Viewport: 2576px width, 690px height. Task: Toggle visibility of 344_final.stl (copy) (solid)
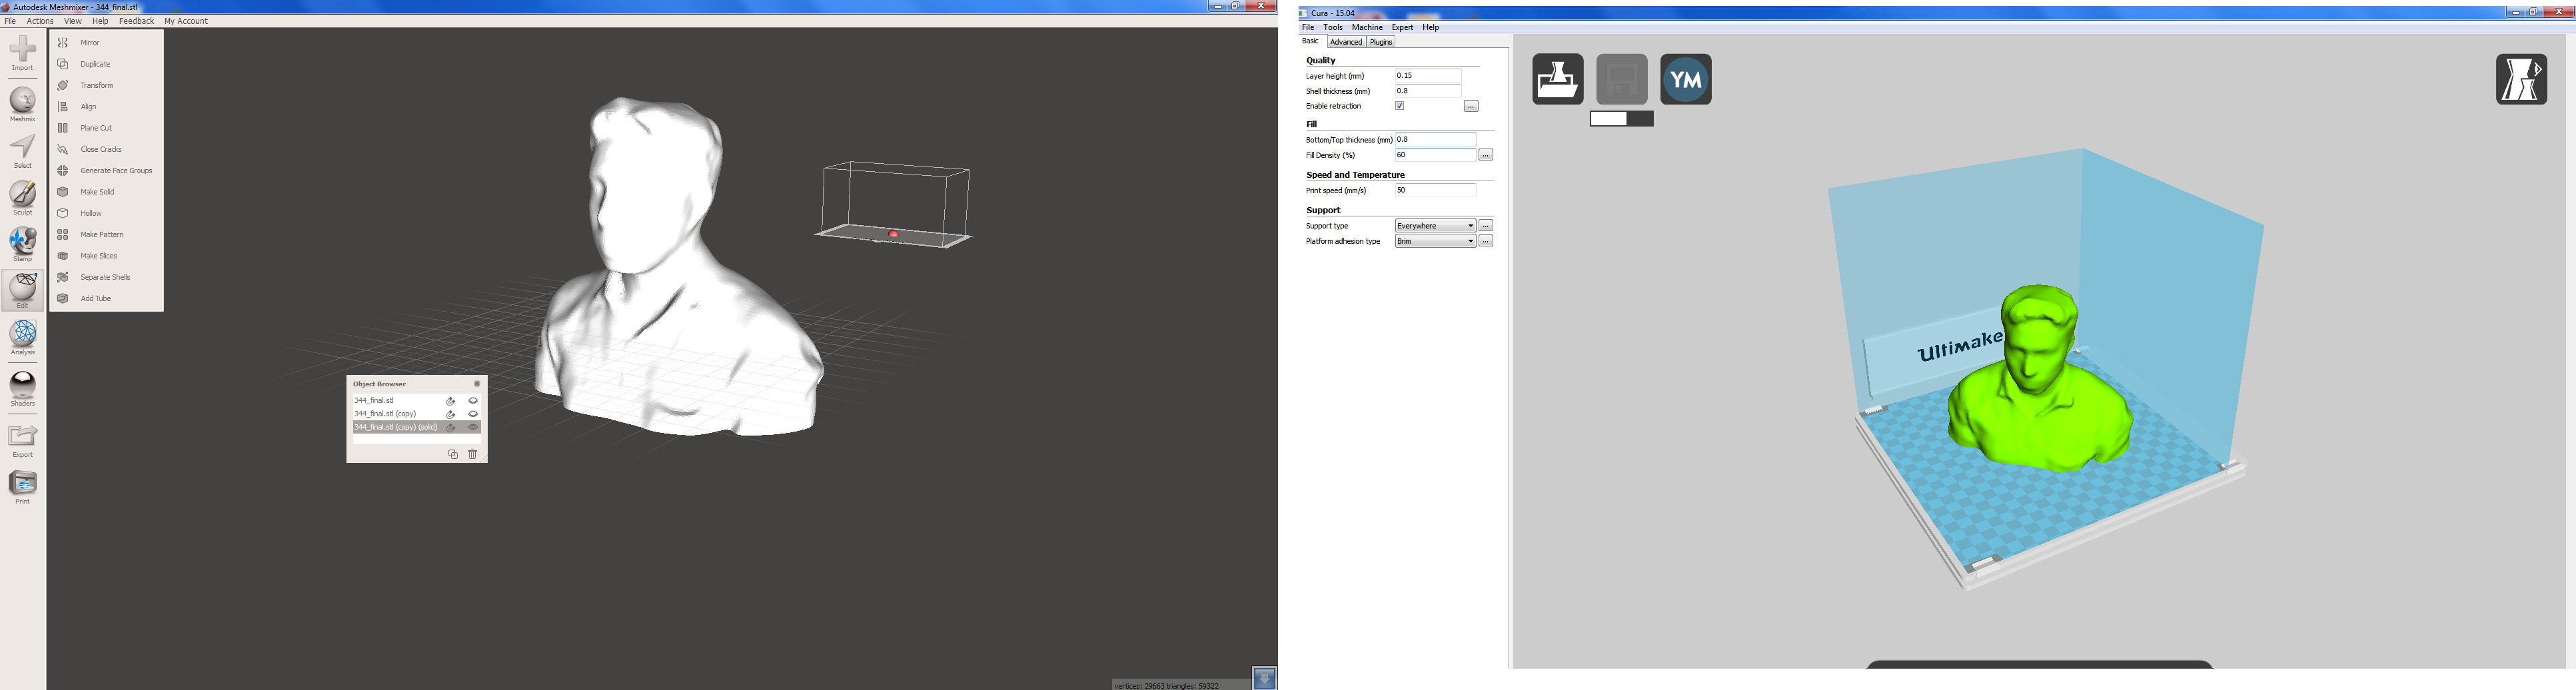tap(473, 427)
